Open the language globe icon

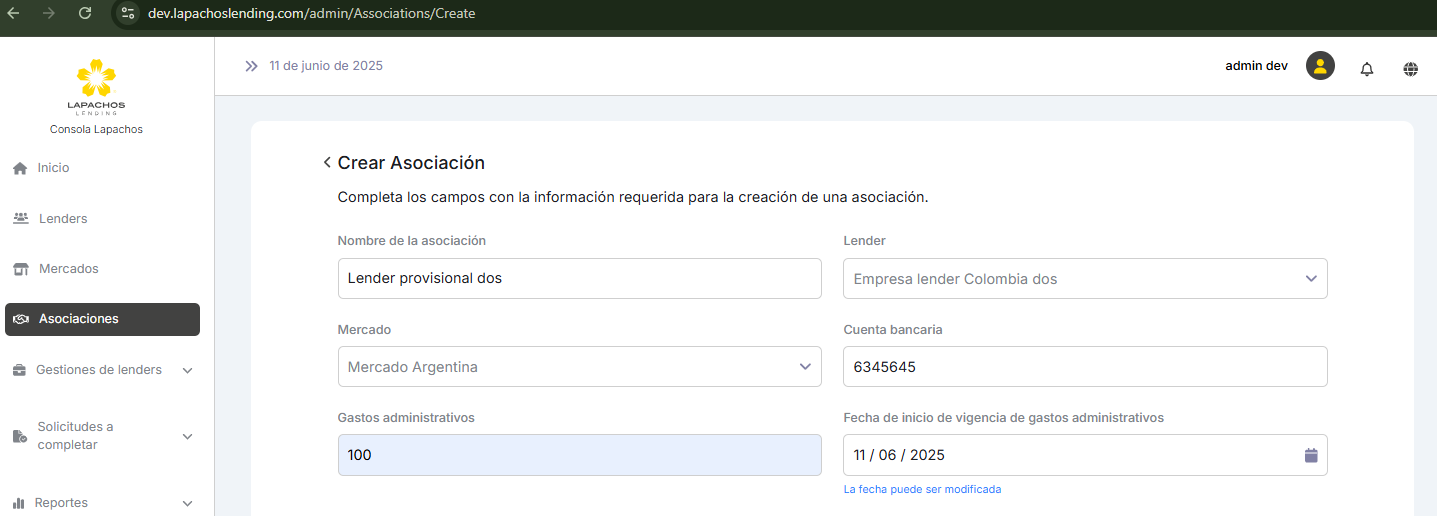(1410, 69)
